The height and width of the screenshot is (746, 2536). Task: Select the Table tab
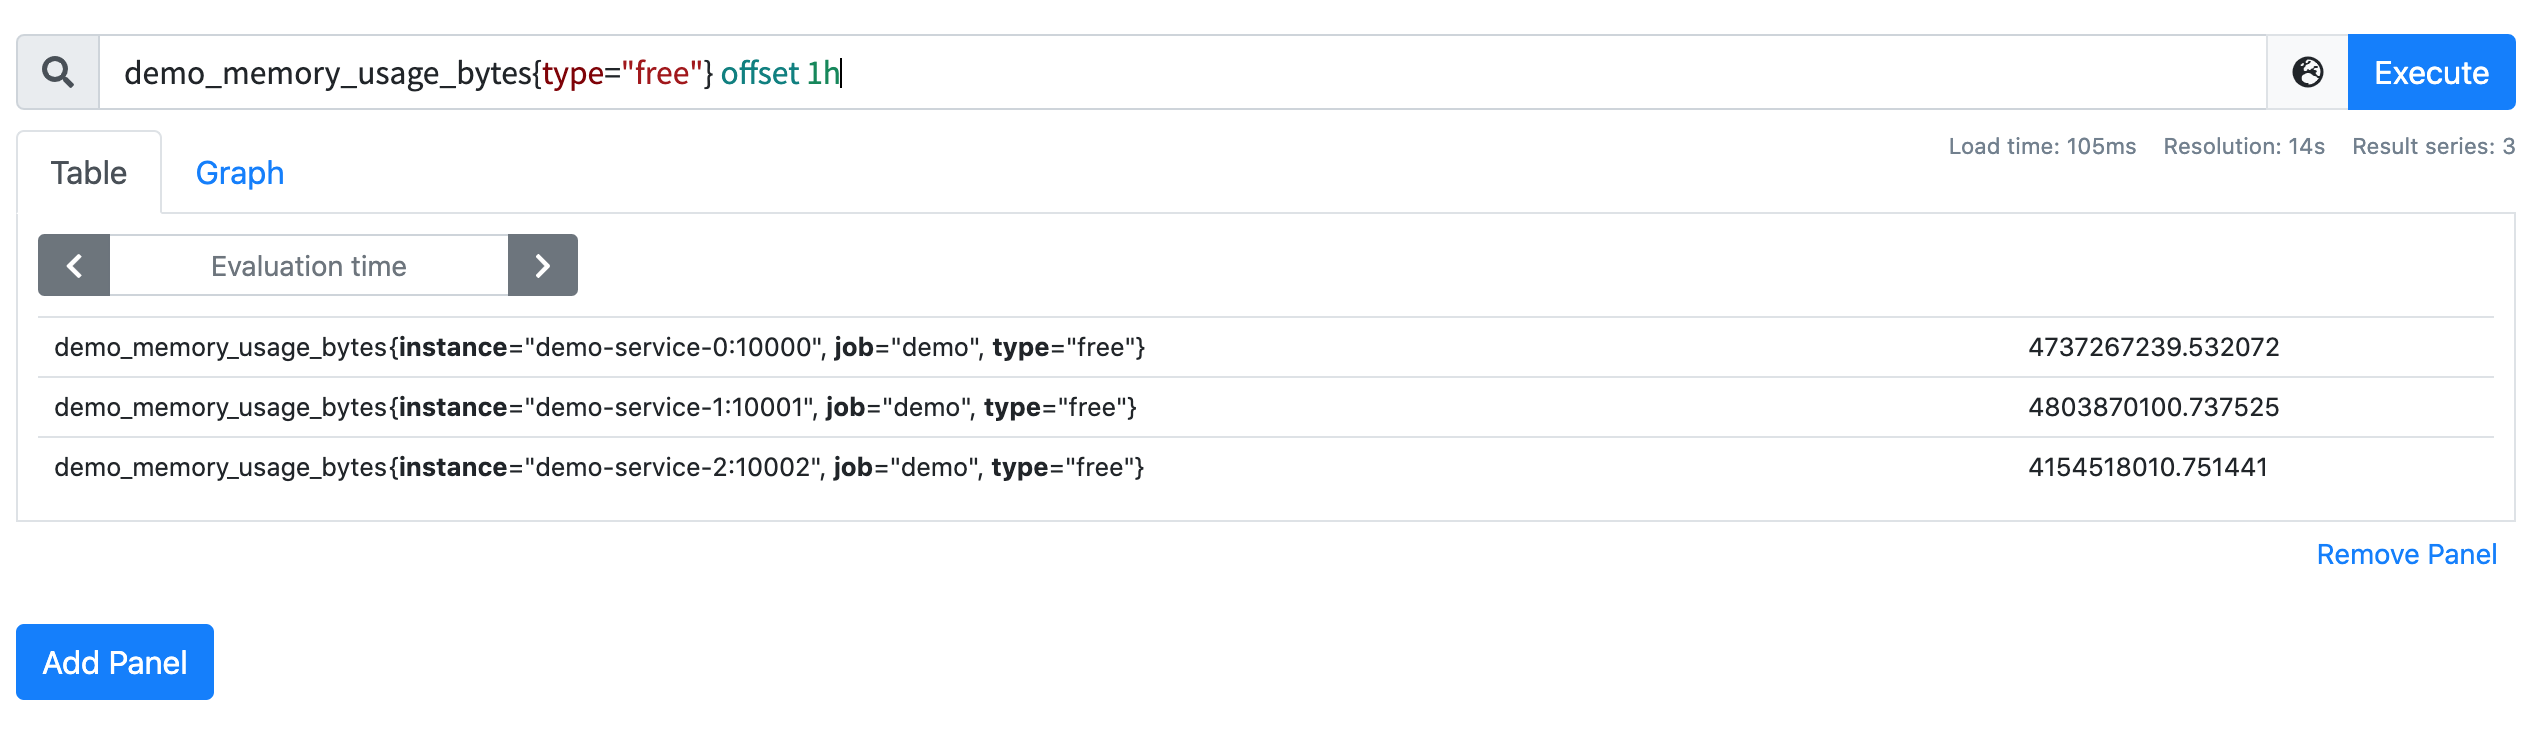pos(89,173)
